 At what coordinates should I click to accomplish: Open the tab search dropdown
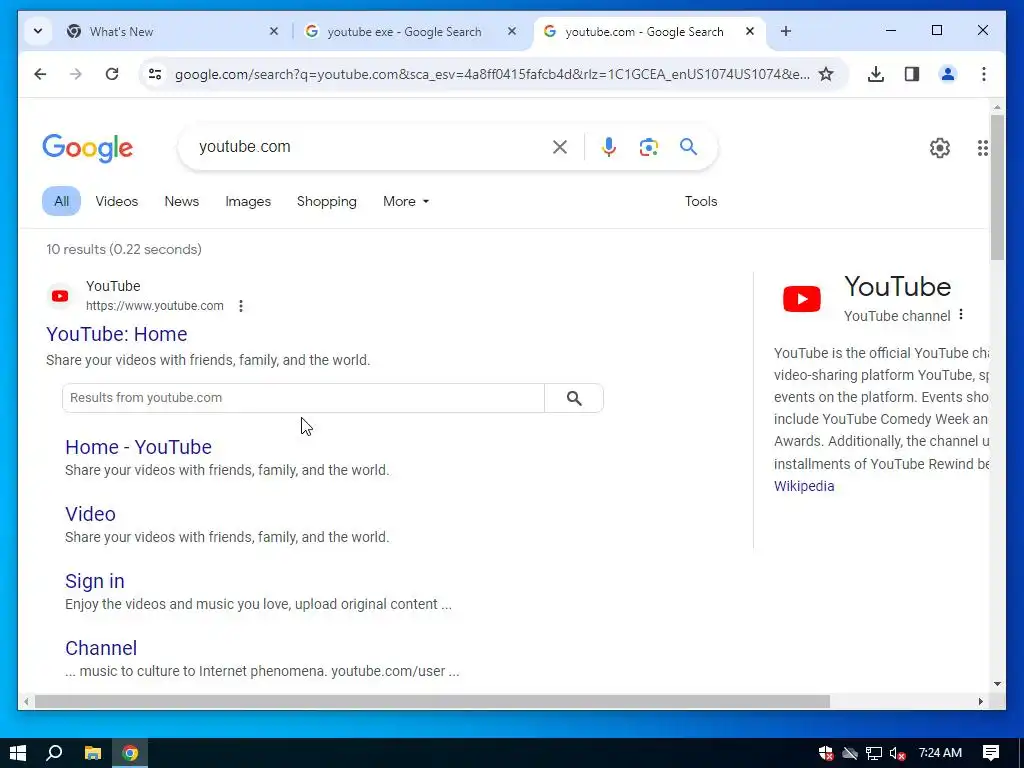click(38, 31)
